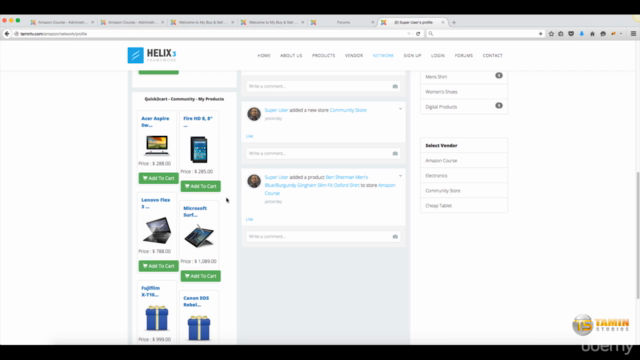Bookmark this page with the star icon

coord(551,34)
